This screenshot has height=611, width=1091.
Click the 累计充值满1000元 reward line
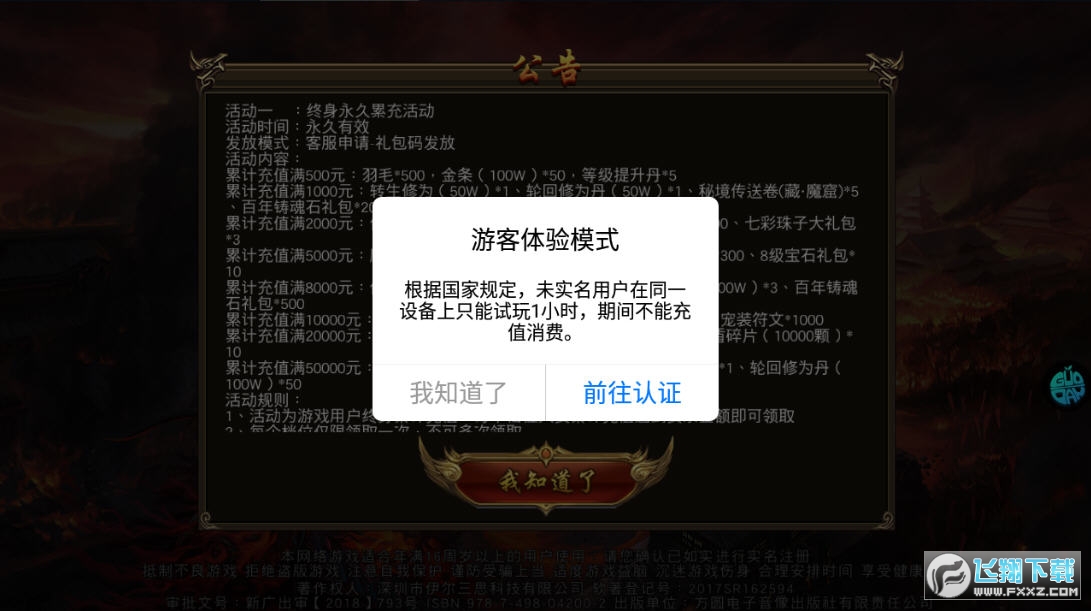click(542, 199)
